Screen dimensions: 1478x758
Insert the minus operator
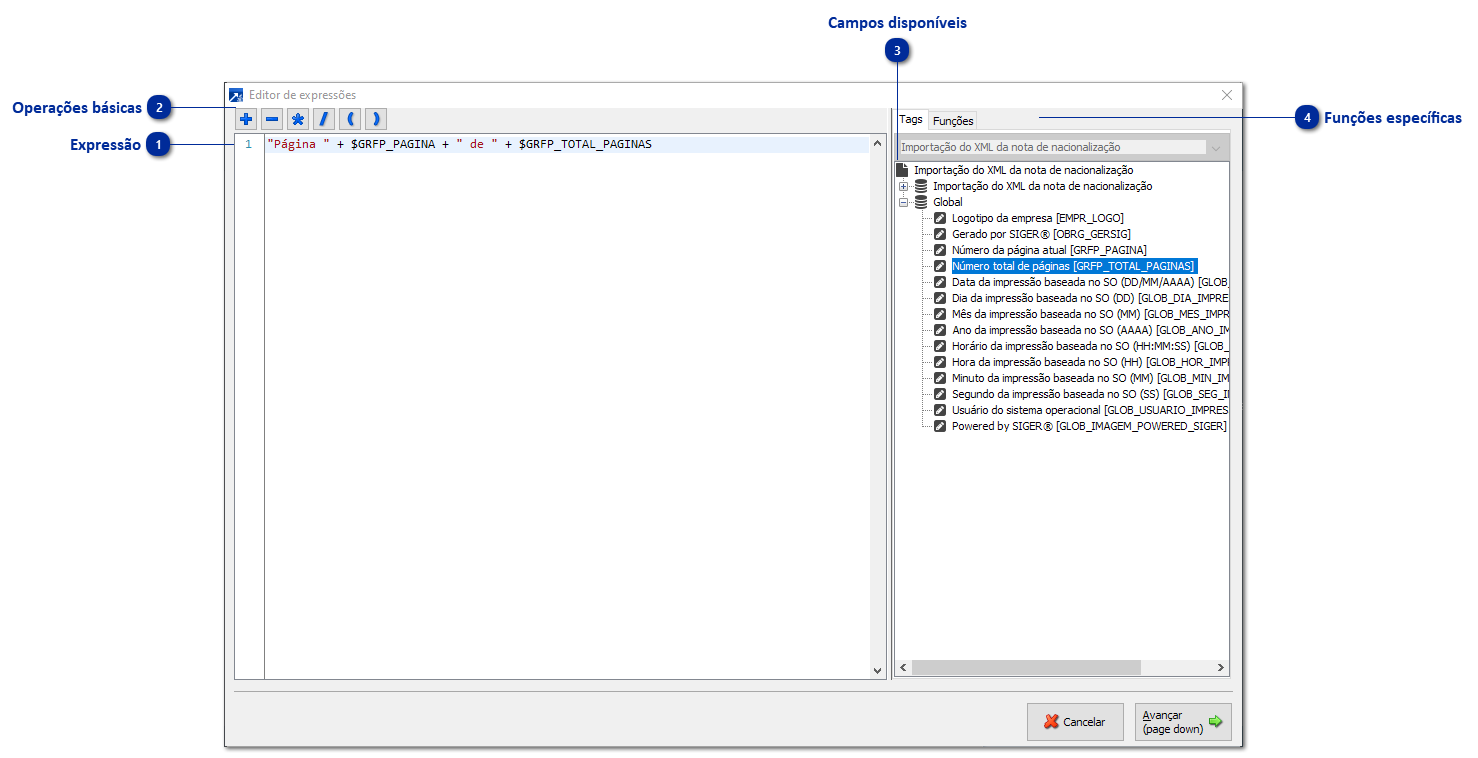click(272, 120)
